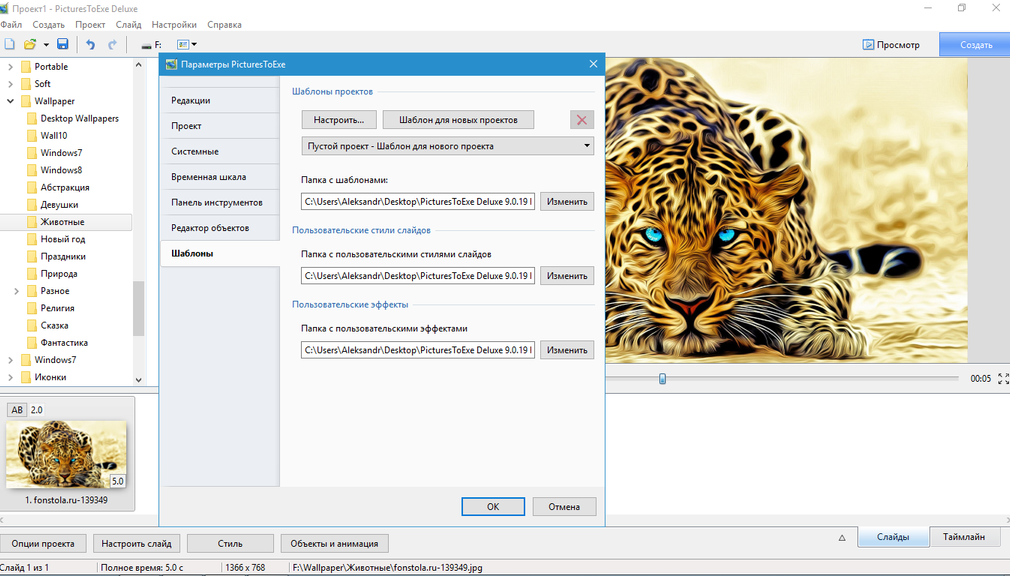
Task: Expand the Разное folder
Action: tap(17, 291)
